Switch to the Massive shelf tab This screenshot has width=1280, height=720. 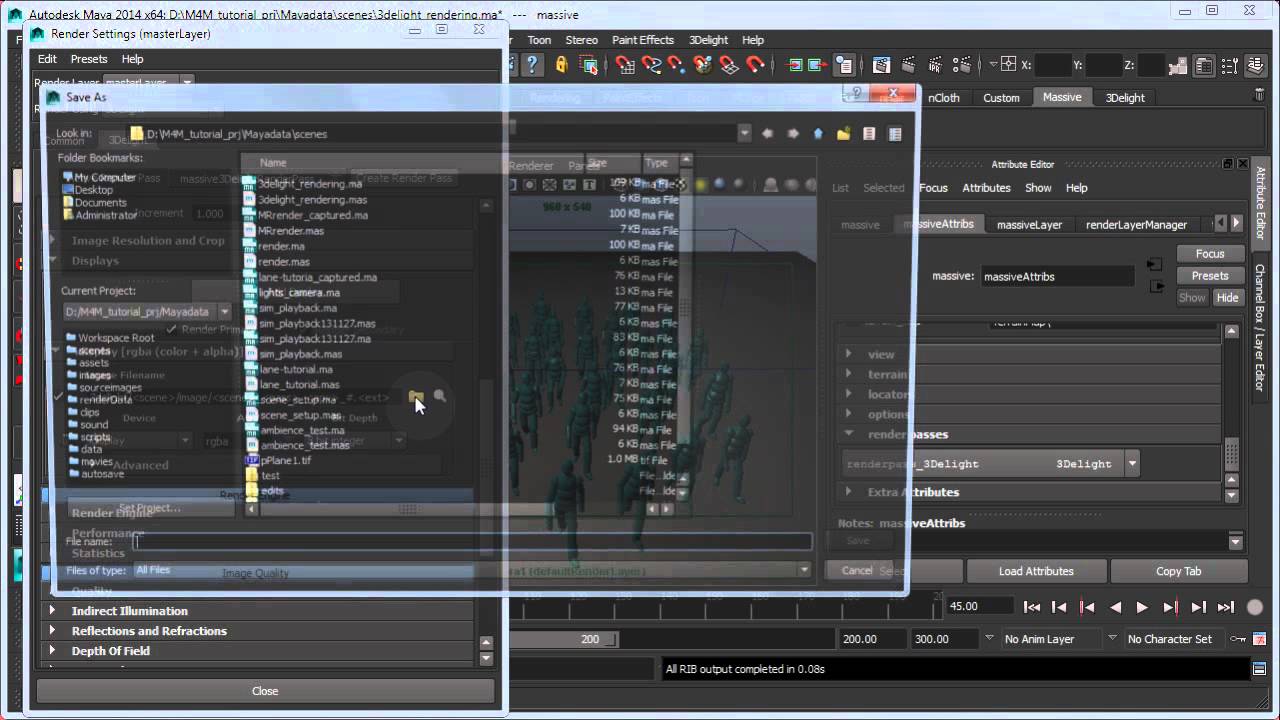click(x=1062, y=97)
